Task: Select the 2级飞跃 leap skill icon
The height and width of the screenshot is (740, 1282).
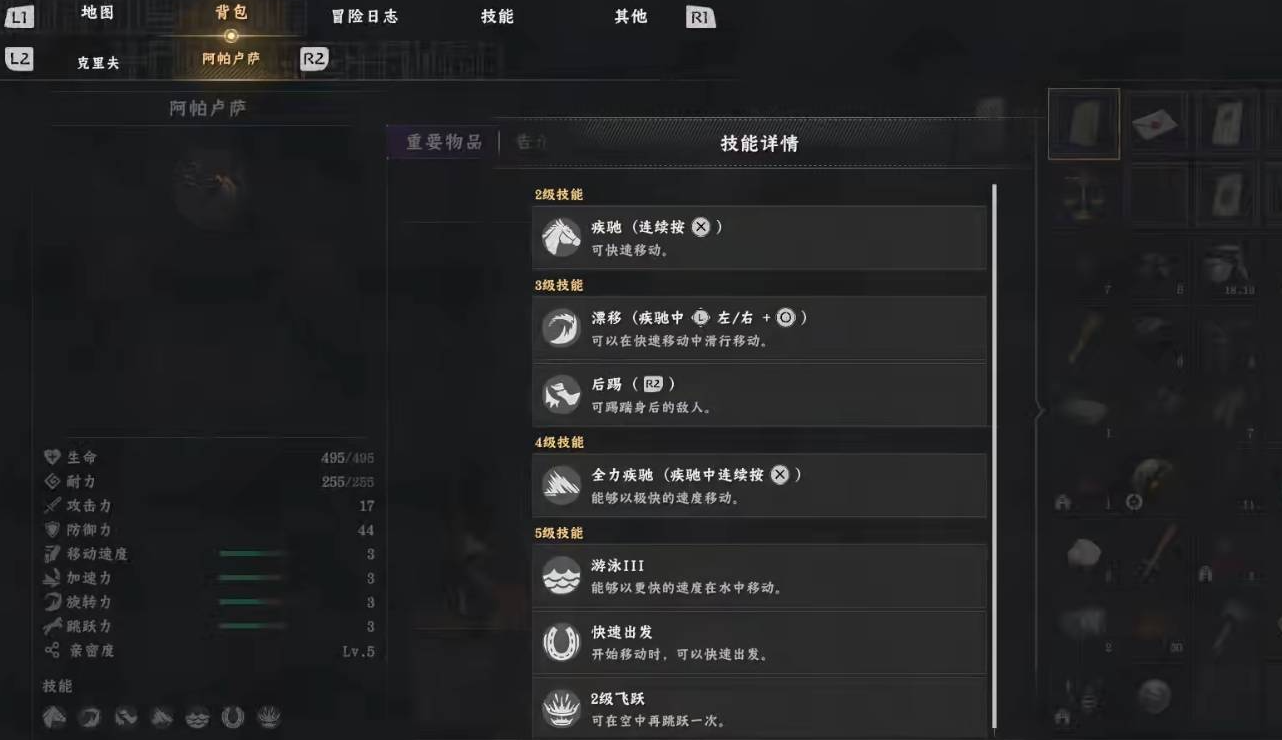Action: click(x=561, y=709)
